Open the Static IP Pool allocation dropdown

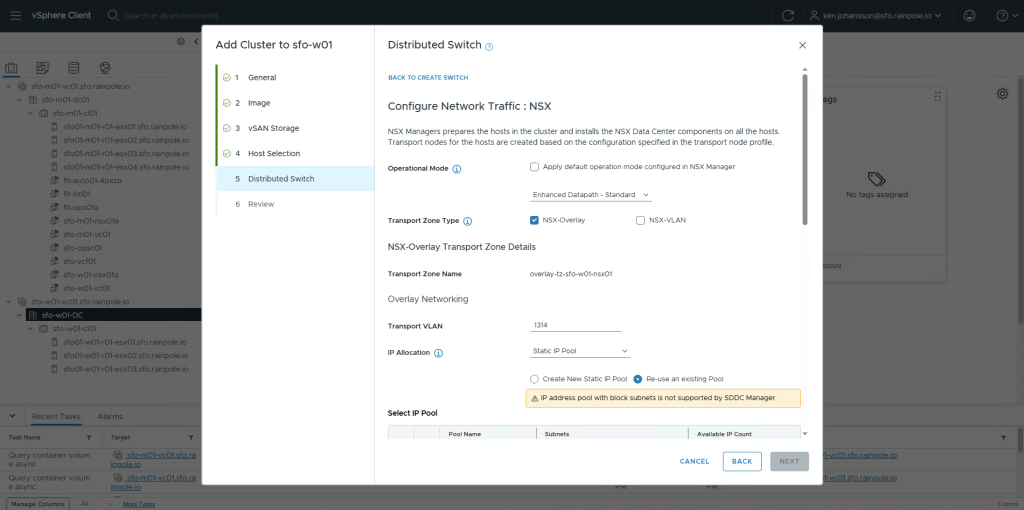580,351
